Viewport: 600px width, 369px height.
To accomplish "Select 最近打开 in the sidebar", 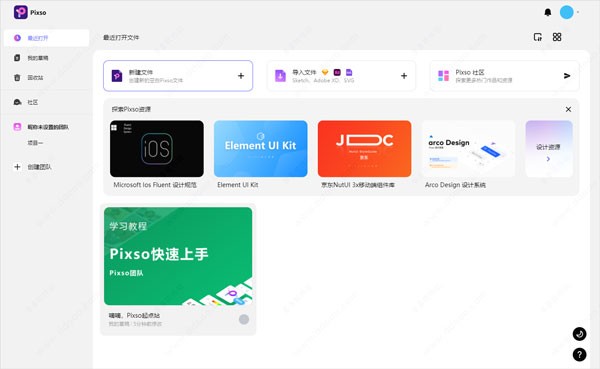I will [46, 38].
